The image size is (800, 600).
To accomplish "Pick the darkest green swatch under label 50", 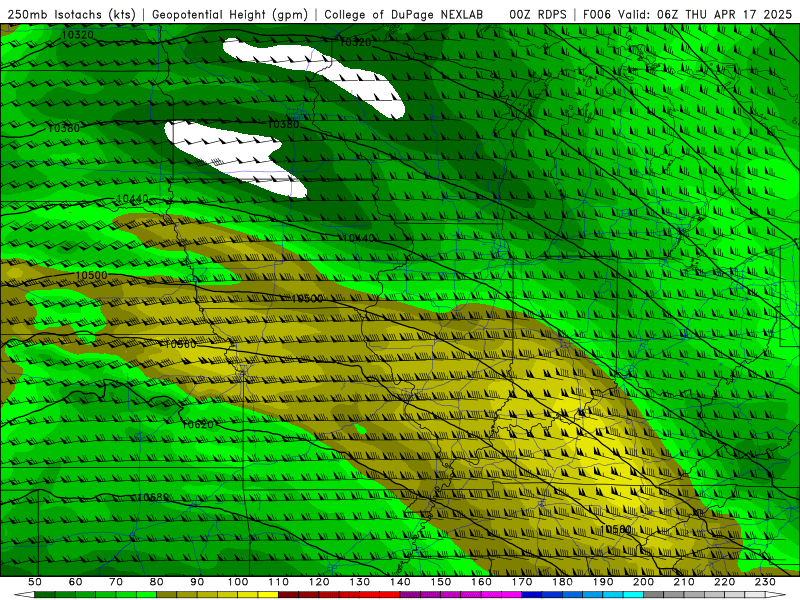I will 45,594.
